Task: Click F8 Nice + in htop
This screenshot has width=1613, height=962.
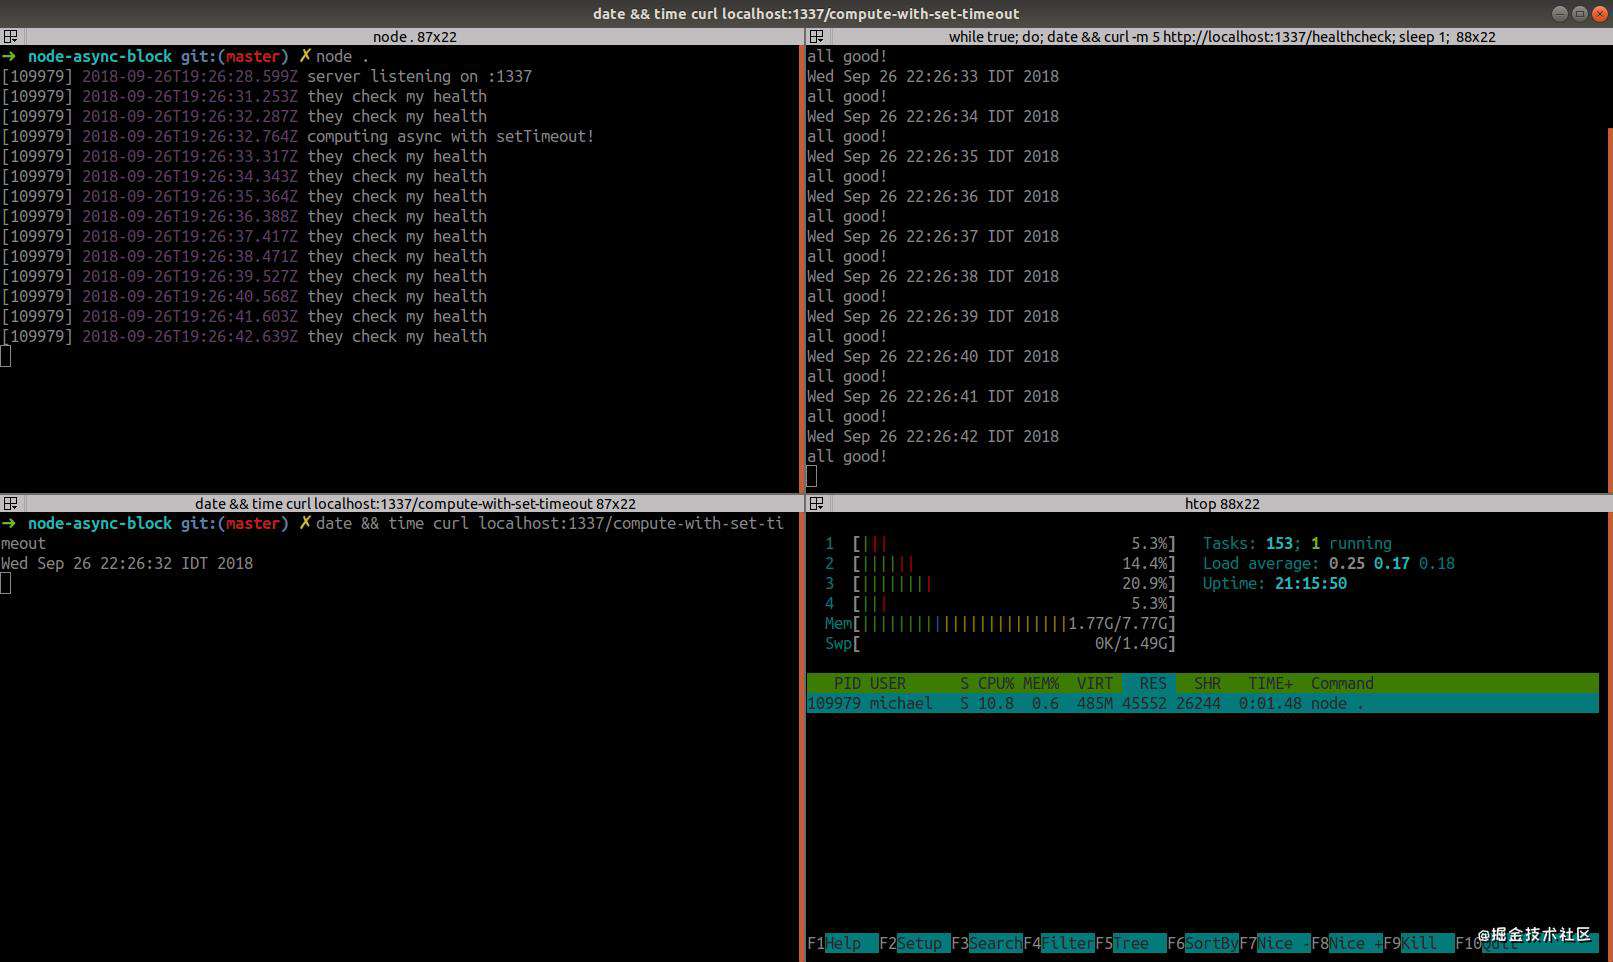Action: (1347, 943)
